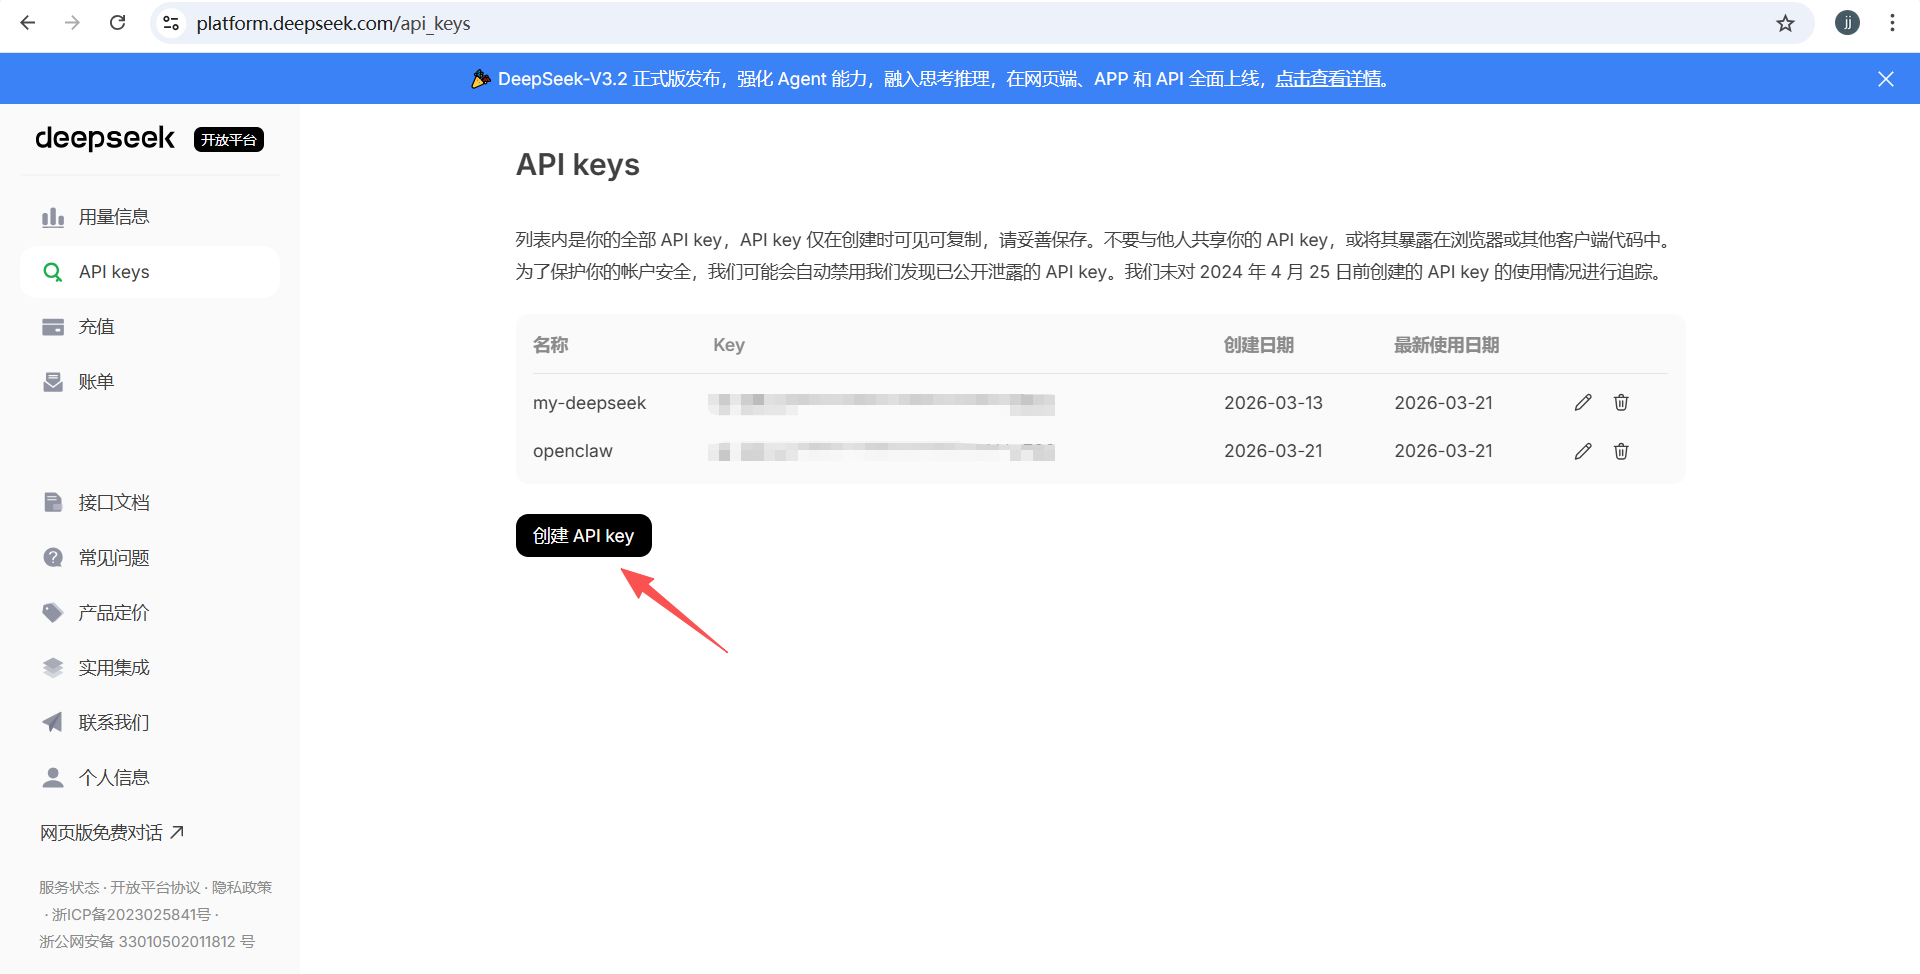Click the 账单 inbox icon
This screenshot has height=974, width=1920.
[53, 382]
